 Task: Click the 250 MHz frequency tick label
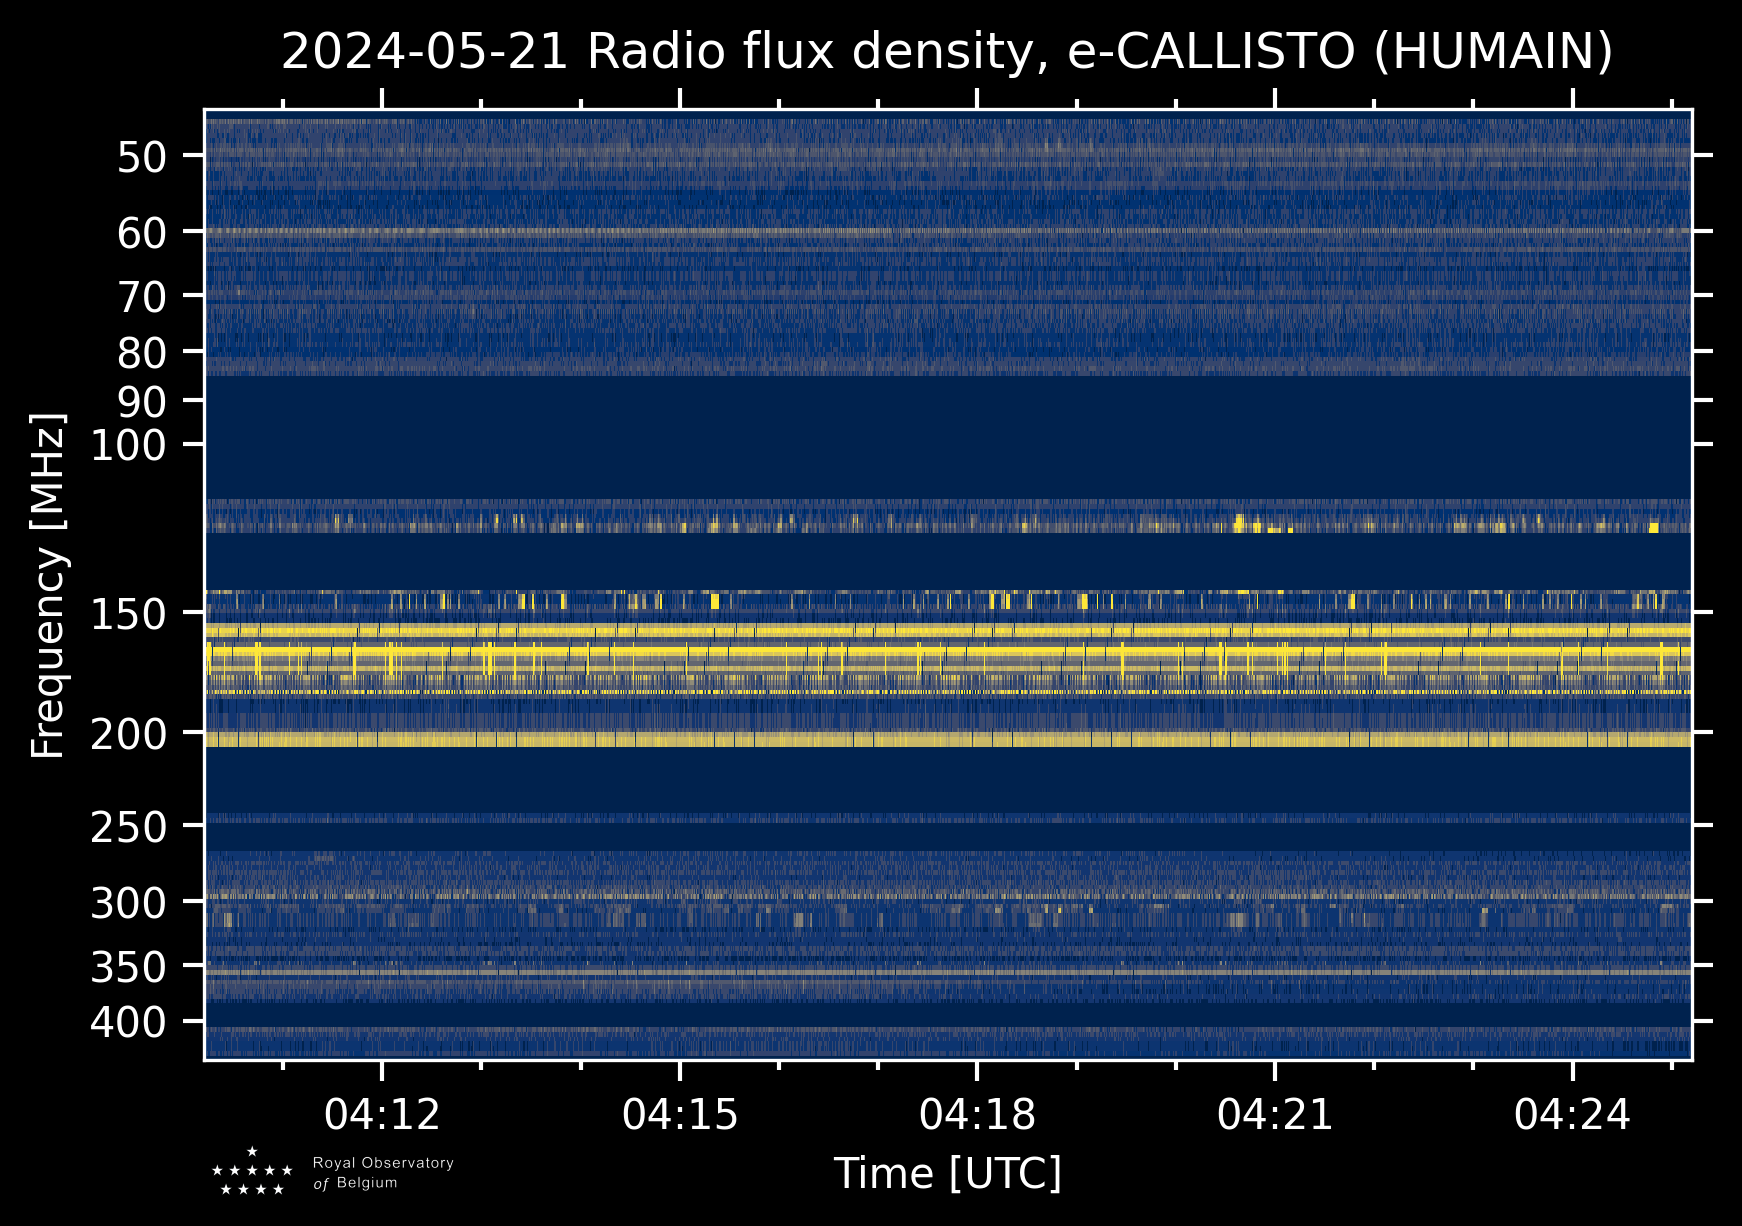point(128,828)
